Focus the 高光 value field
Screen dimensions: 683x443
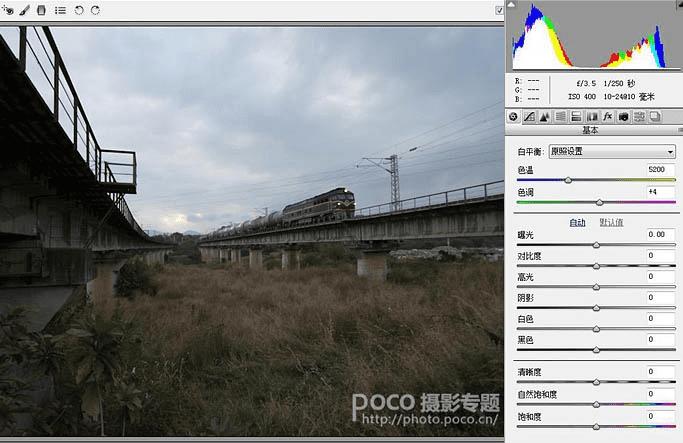click(x=661, y=276)
